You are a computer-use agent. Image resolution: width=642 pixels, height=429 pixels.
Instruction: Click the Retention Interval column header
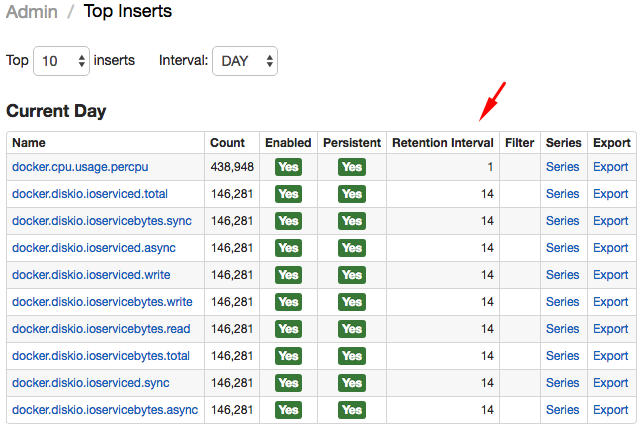pyautogui.click(x=443, y=143)
